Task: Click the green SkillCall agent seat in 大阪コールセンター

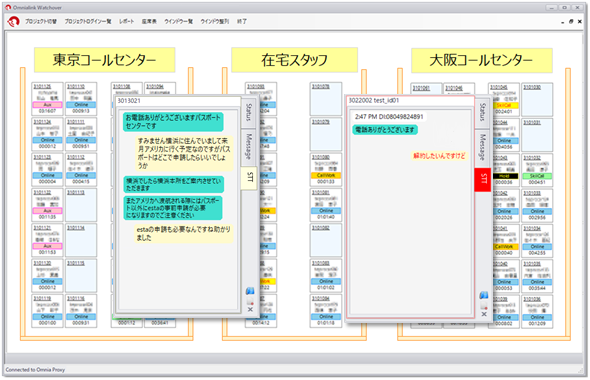Action: pos(537,170)
